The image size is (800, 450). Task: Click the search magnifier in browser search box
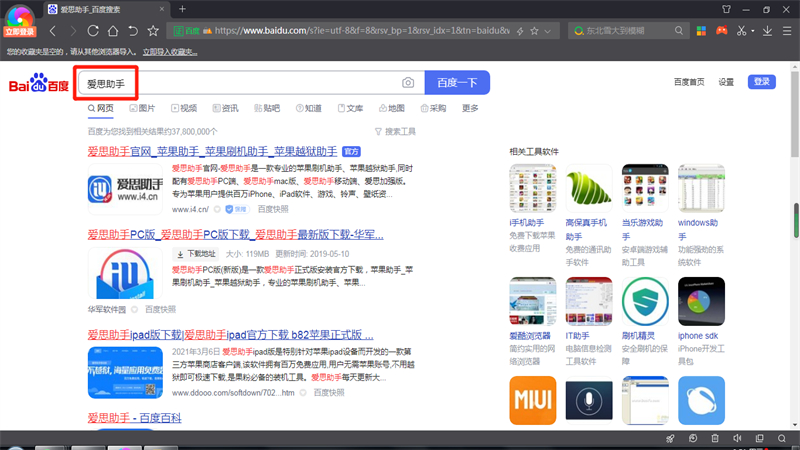(679, 31)
